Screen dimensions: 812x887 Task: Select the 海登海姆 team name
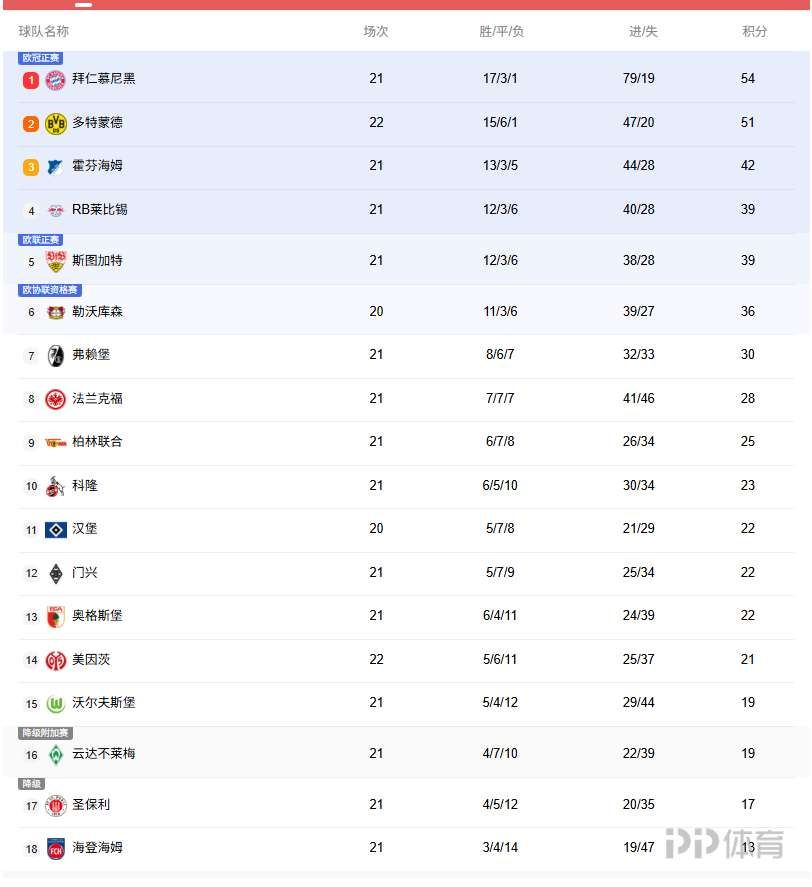coord(98,847)
